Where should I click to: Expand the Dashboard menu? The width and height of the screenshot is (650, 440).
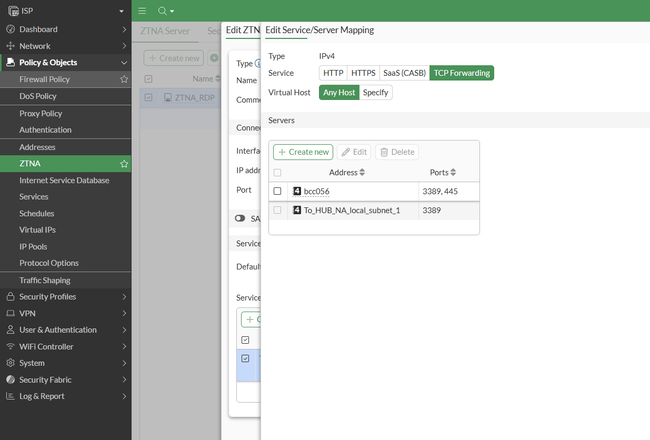[124, 29]
